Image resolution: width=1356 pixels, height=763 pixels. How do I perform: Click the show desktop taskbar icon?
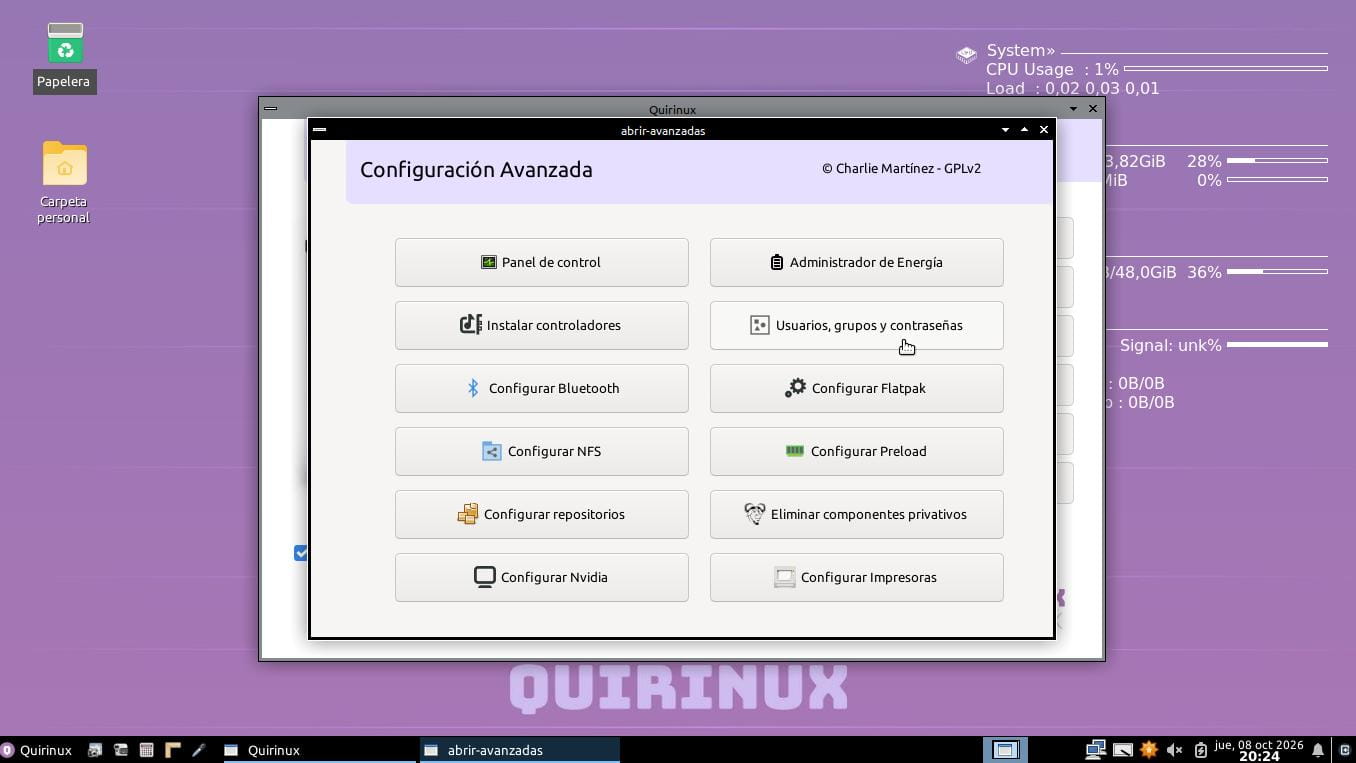(1005, 750)
